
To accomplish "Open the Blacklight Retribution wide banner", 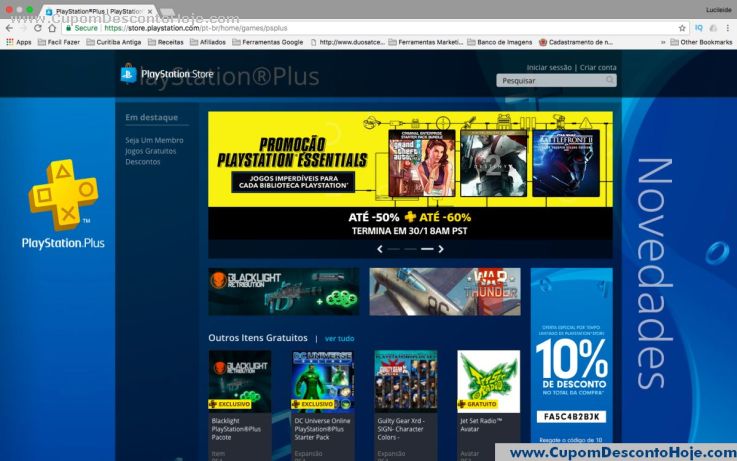I will pos(283,292).
